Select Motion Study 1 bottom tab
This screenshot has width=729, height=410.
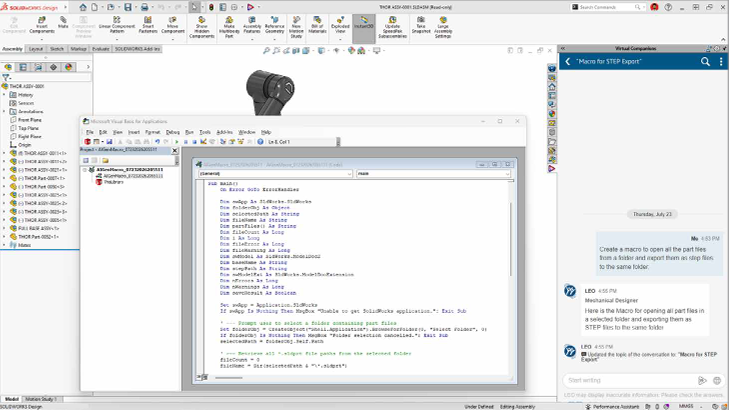[41, 399]
